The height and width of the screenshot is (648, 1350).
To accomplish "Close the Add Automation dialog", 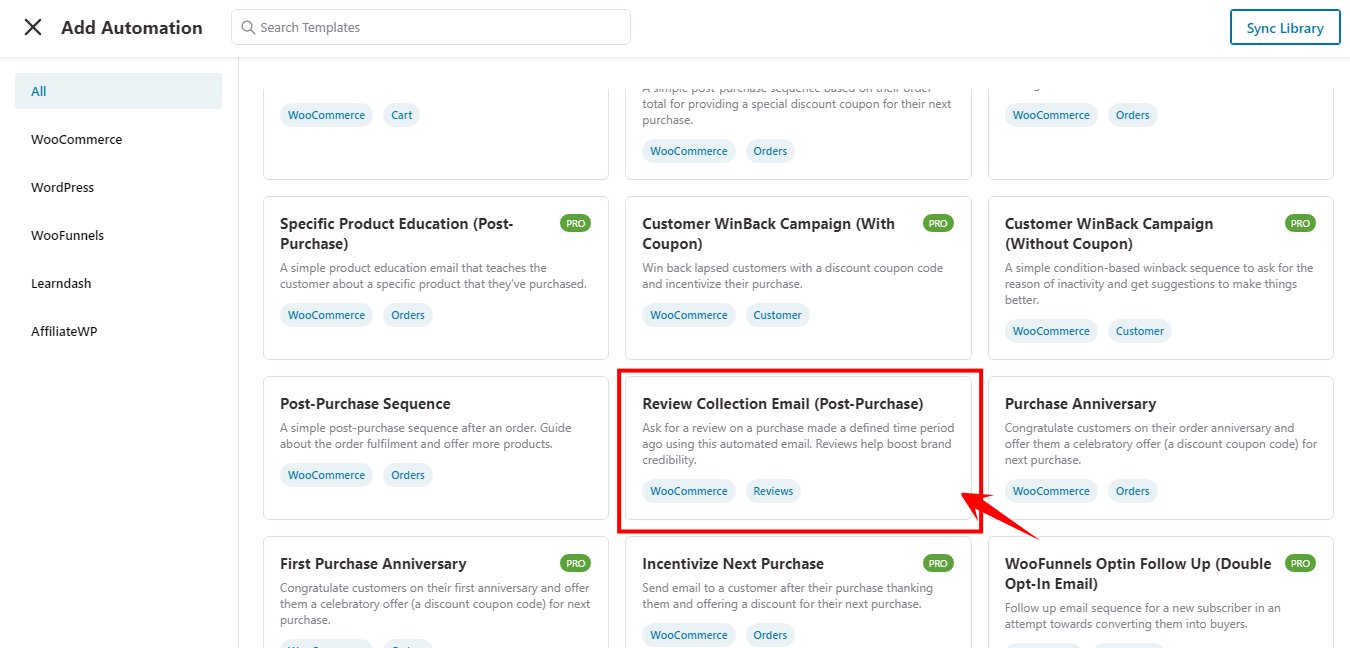I will coord(33,28).
